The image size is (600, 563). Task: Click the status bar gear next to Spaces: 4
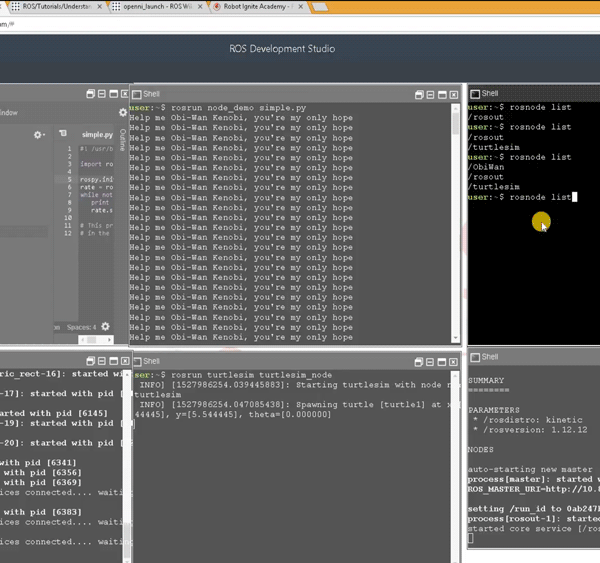[106, 326]
